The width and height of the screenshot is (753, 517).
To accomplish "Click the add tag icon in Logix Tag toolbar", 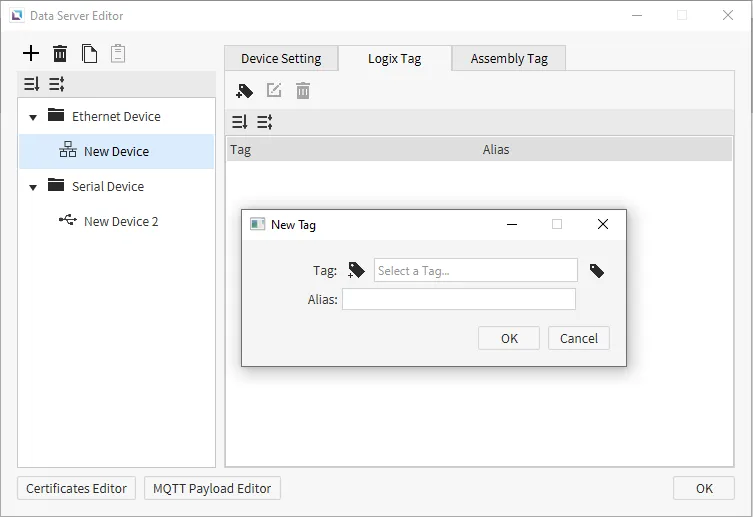I will [244, 91].
